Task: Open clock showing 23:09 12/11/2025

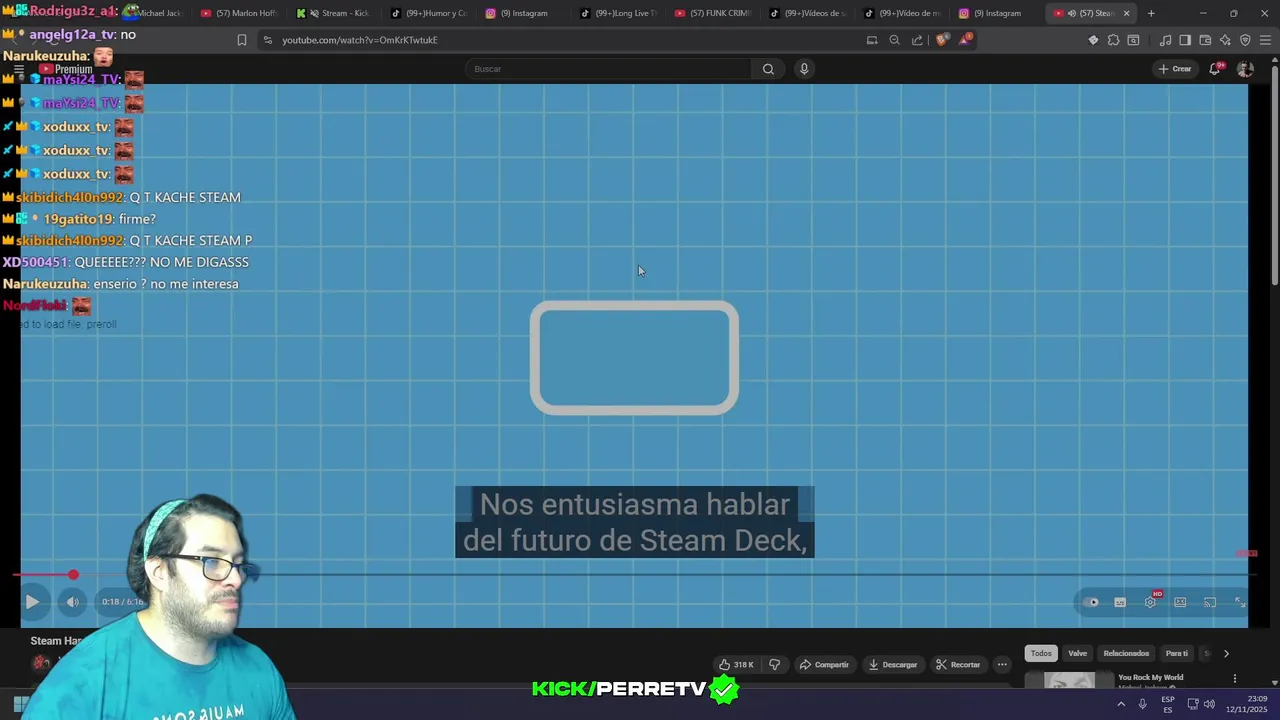Action: [x=1247, y=704]
